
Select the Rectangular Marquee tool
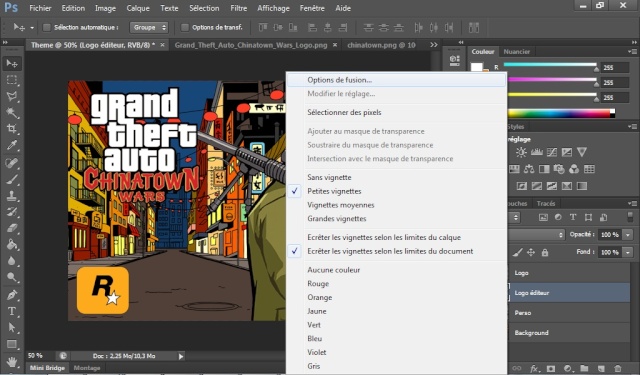pyautogui.click(x=12, y=80)
